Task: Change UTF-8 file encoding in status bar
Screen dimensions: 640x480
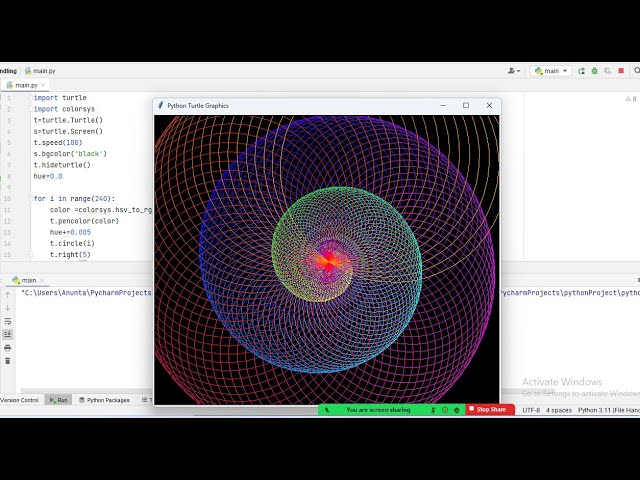Action: coord(531,410)
